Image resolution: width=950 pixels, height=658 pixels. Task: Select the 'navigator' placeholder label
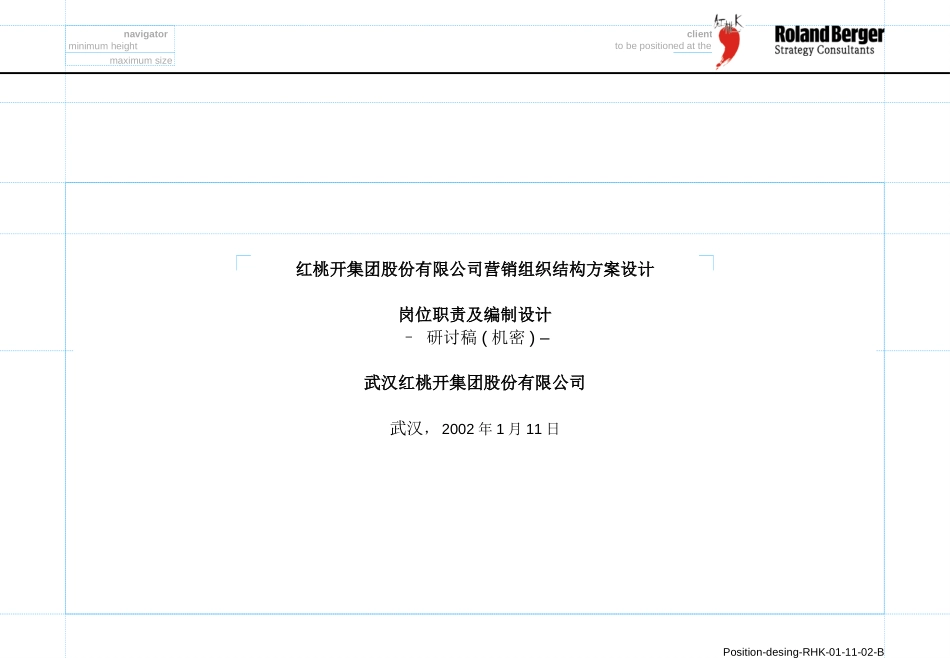point(145,34)
